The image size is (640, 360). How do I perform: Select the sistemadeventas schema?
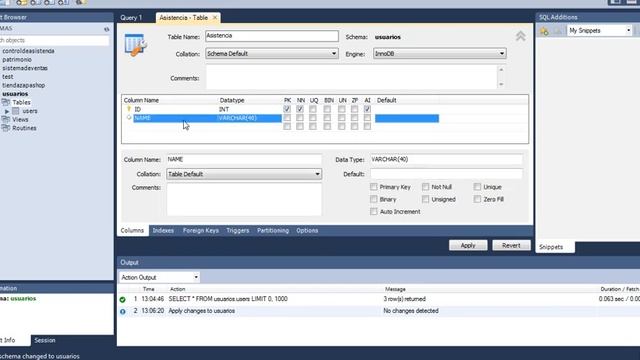(x=25, y=68)
